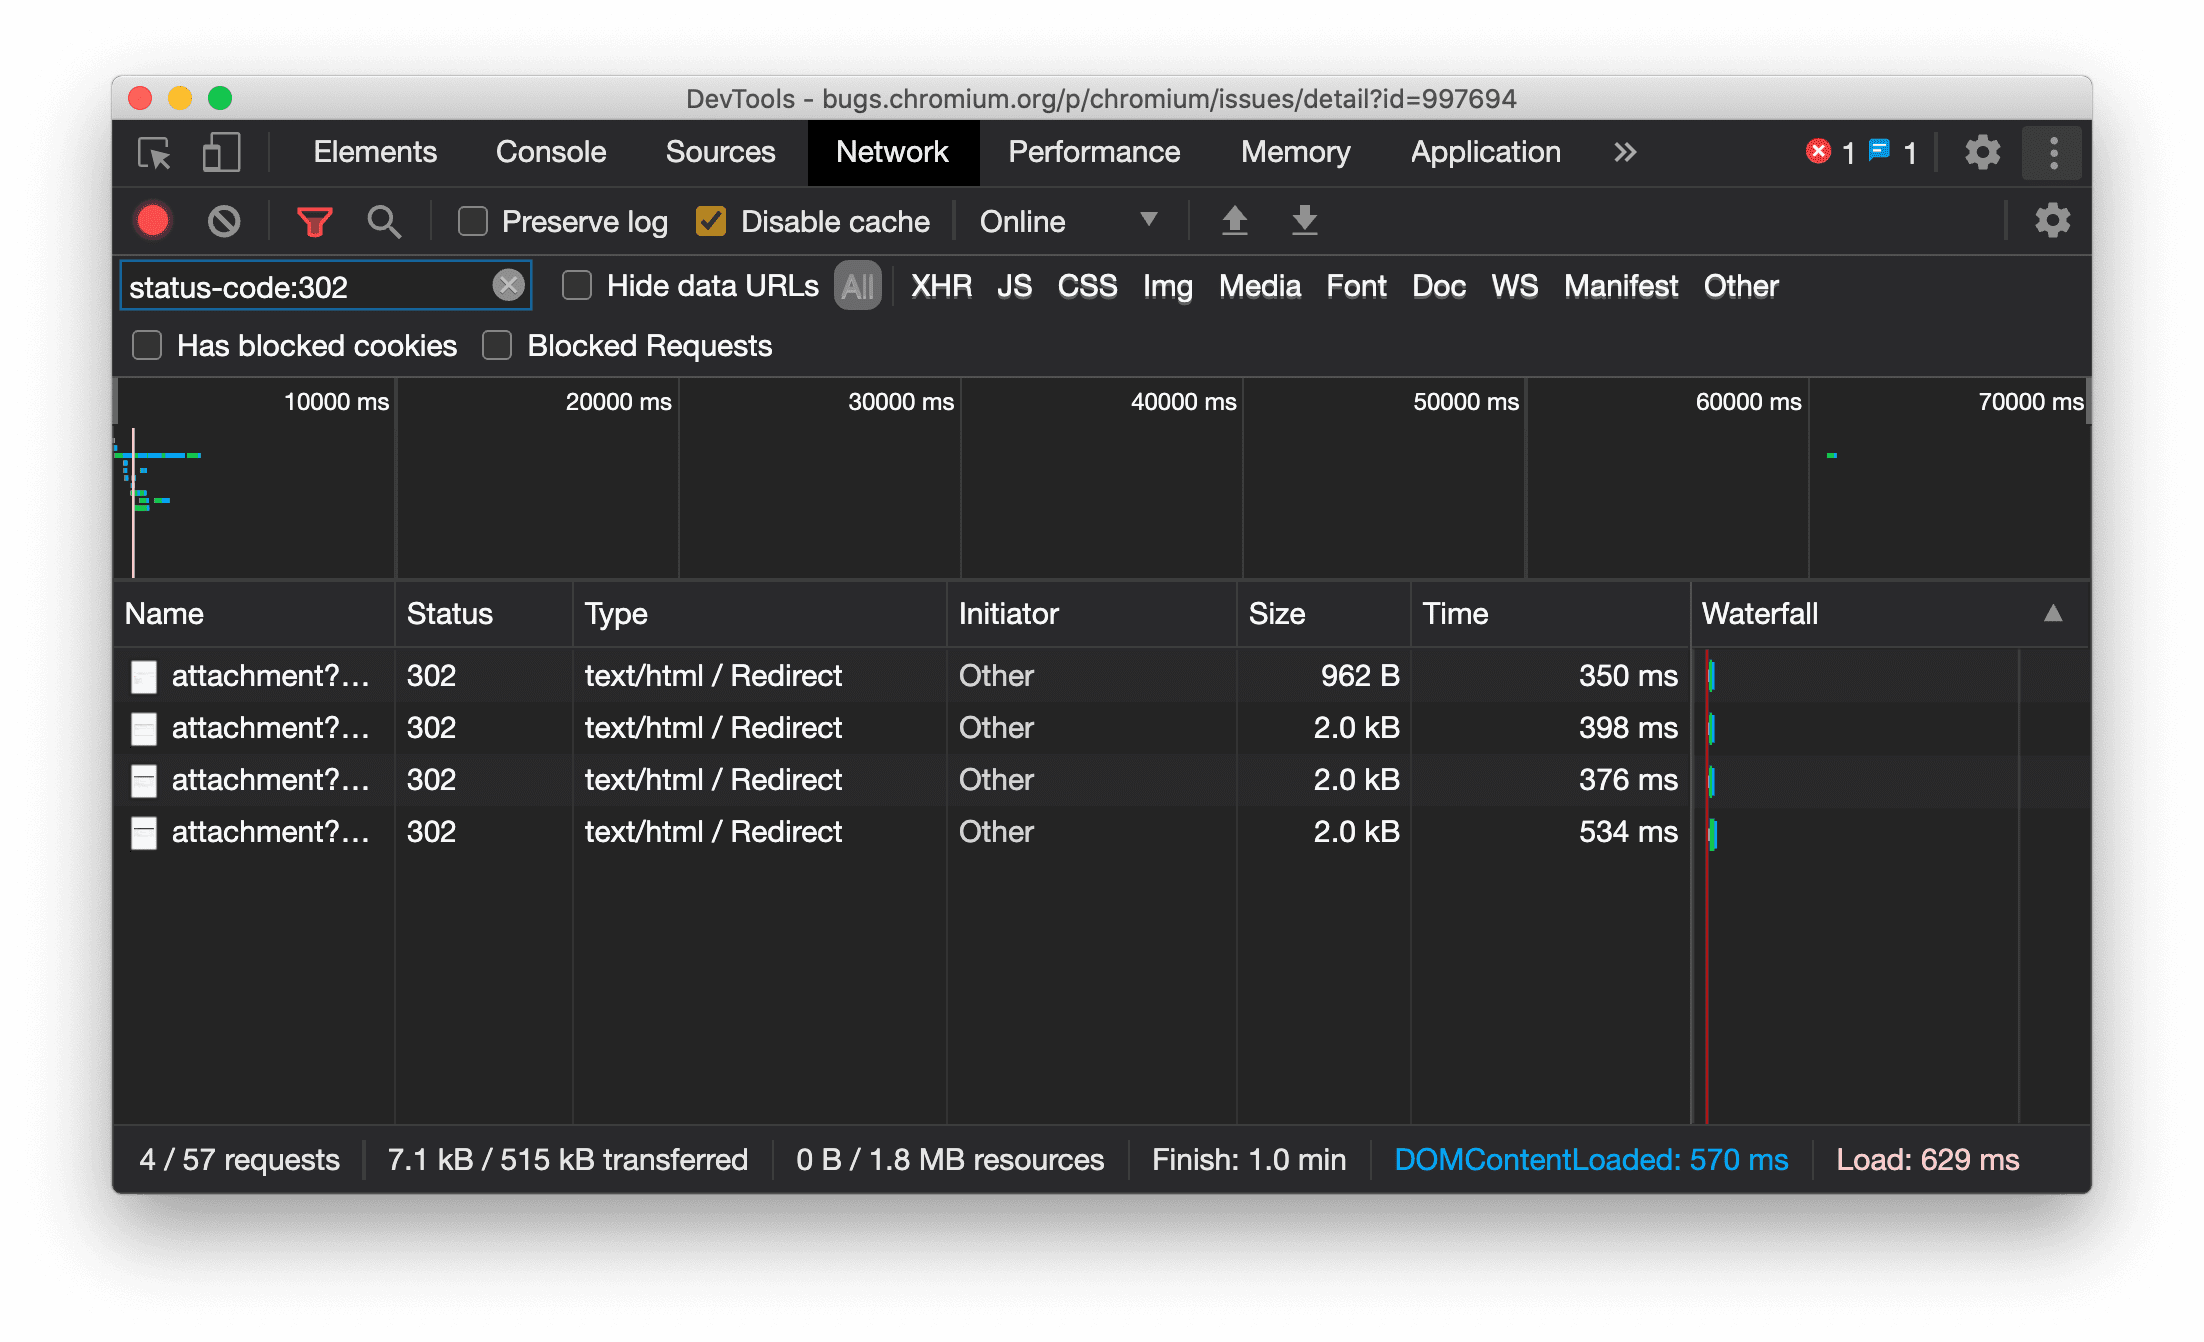Click the import HAR file upload icon
The height and width of the screenshot is (1342, 2204).
1234,221
